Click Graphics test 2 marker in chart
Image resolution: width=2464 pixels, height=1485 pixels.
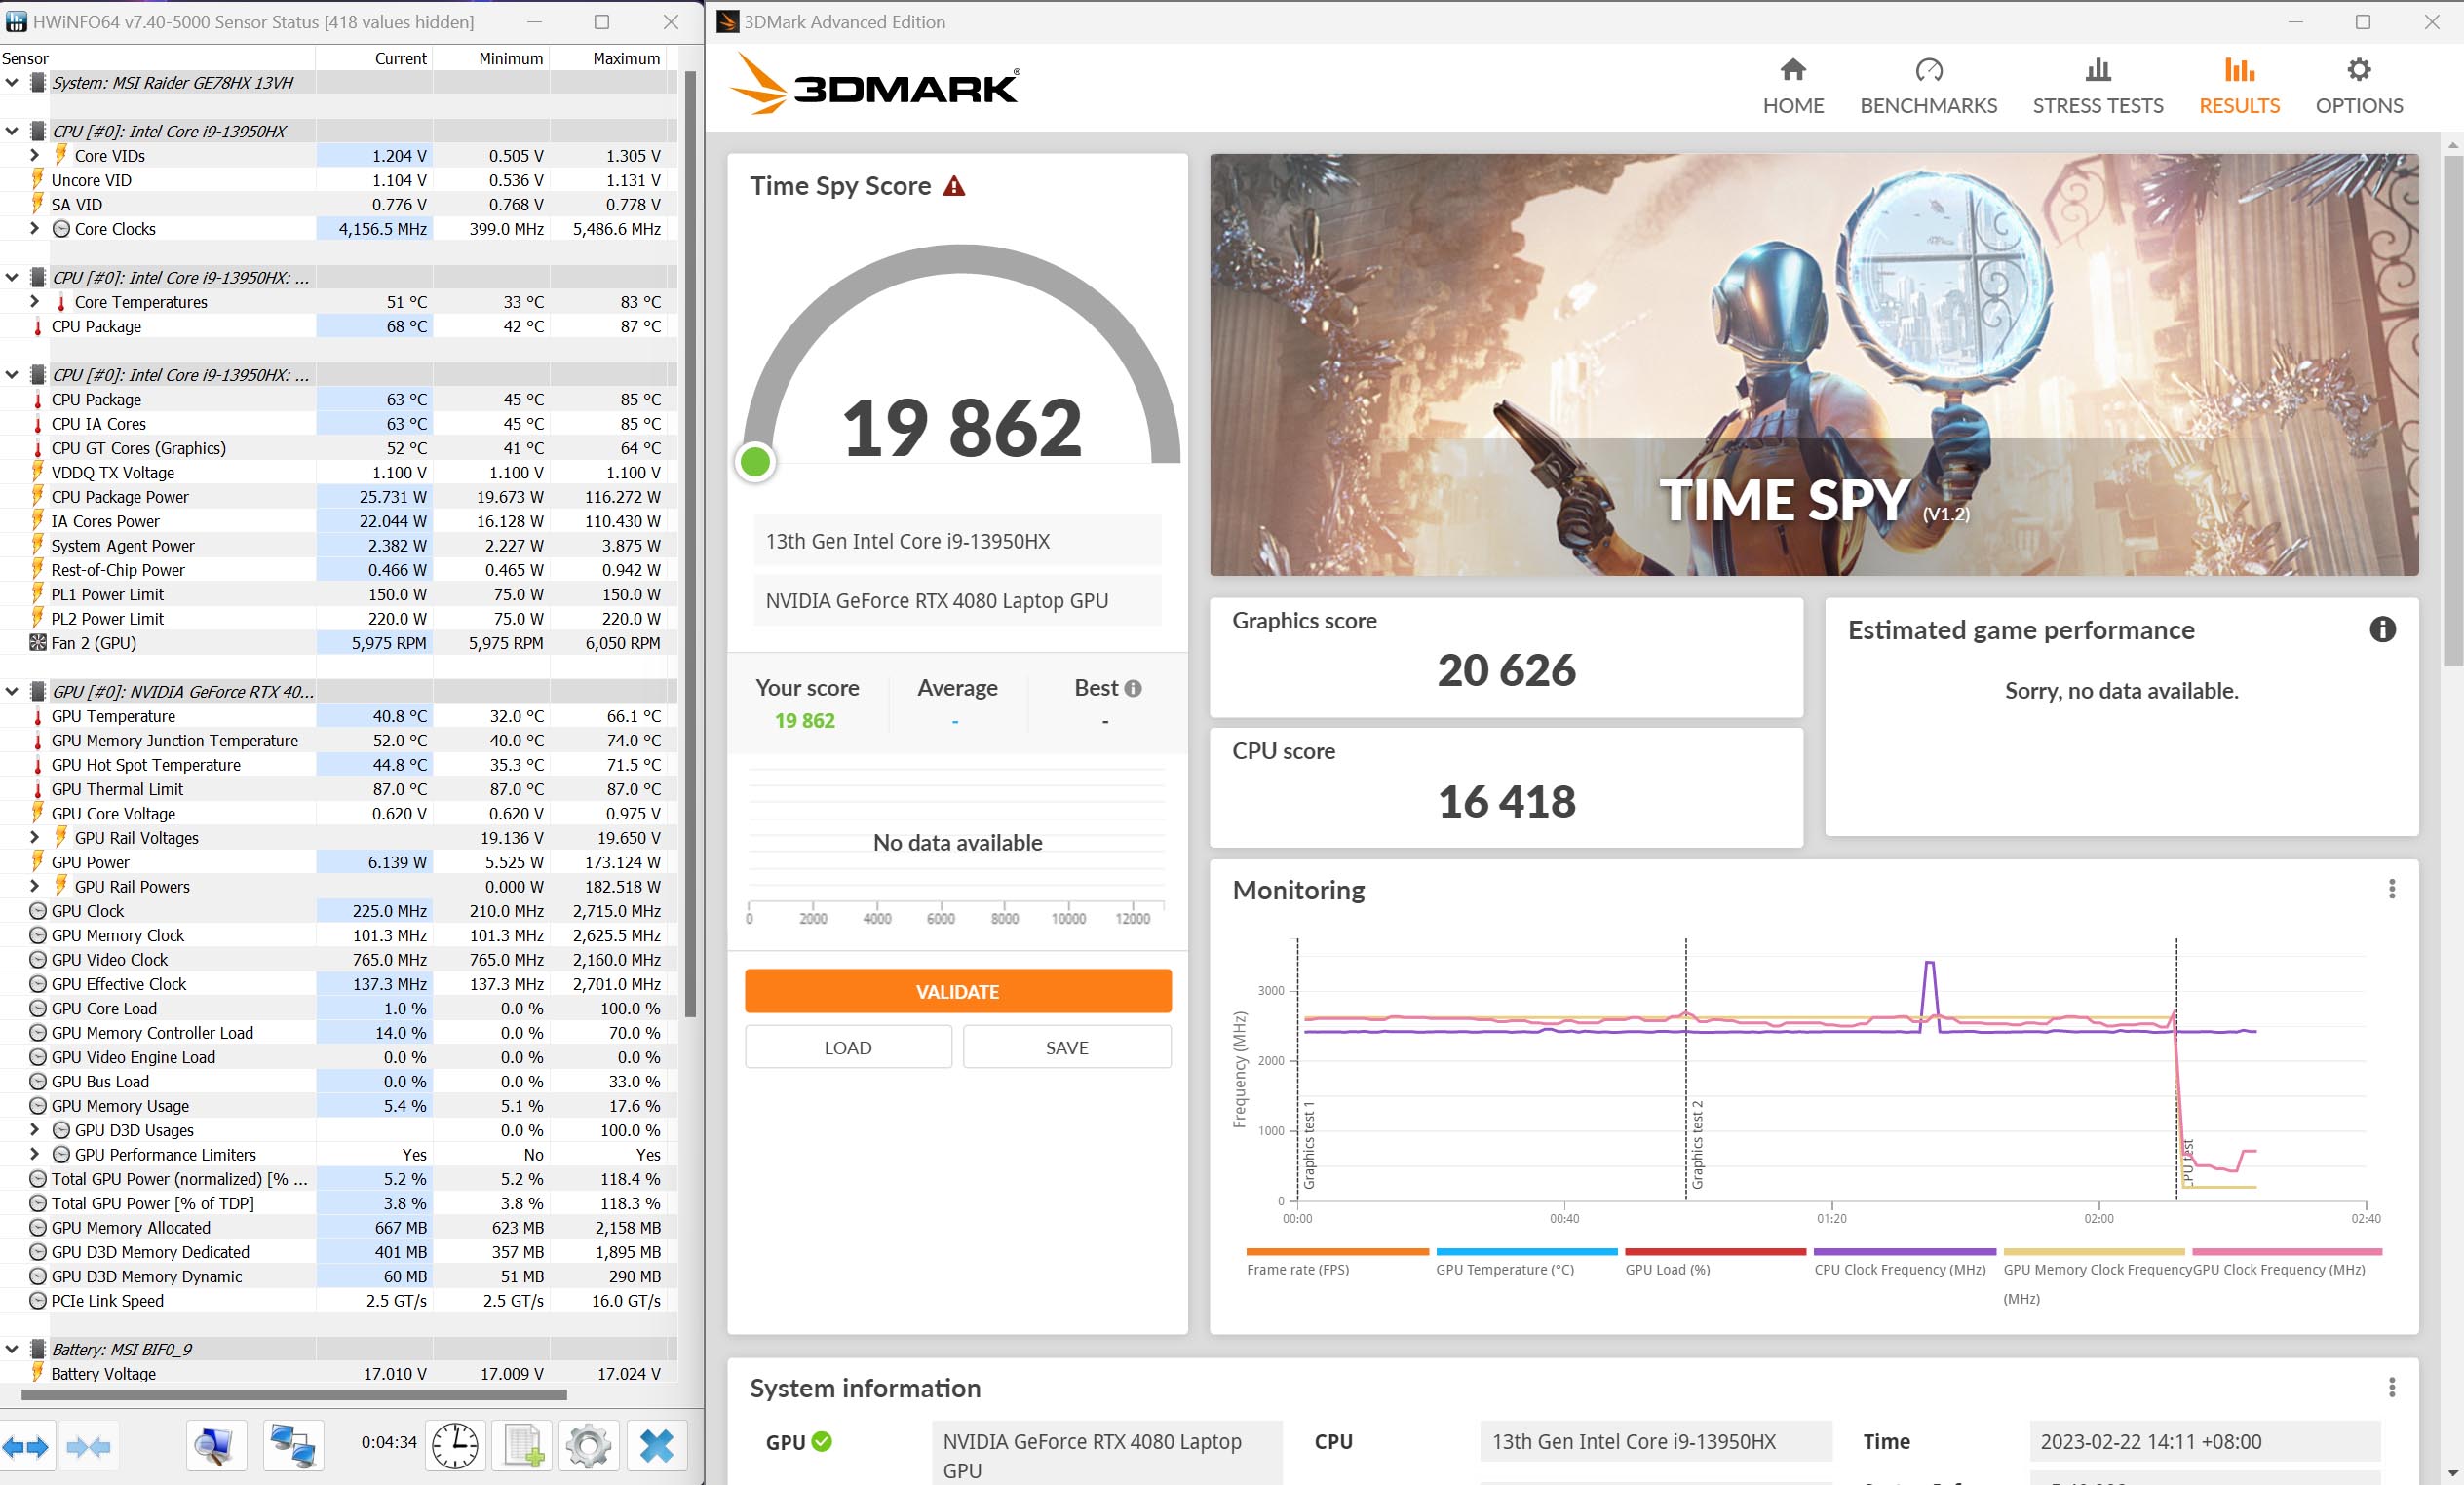pyautogui.click(x=1696, y=1144)
